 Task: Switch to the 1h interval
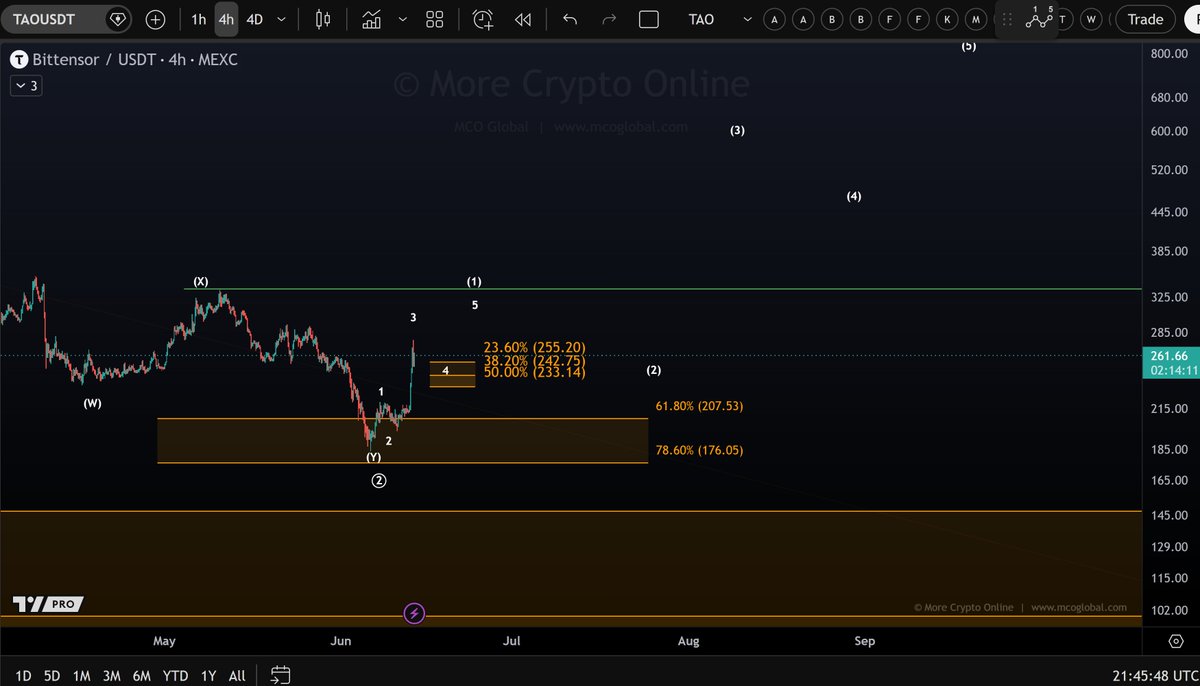(198, 19)
